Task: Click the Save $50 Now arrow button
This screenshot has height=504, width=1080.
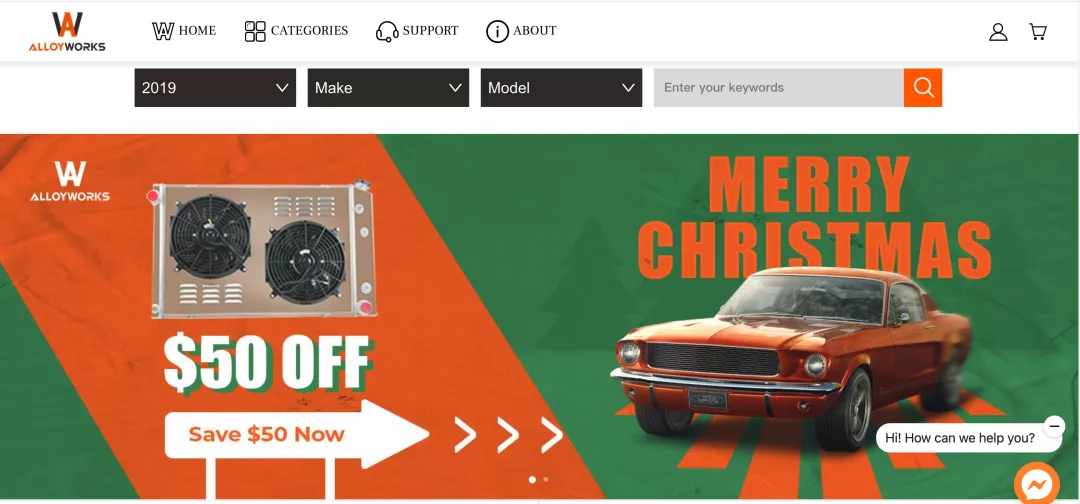Action: pos(297,434)
